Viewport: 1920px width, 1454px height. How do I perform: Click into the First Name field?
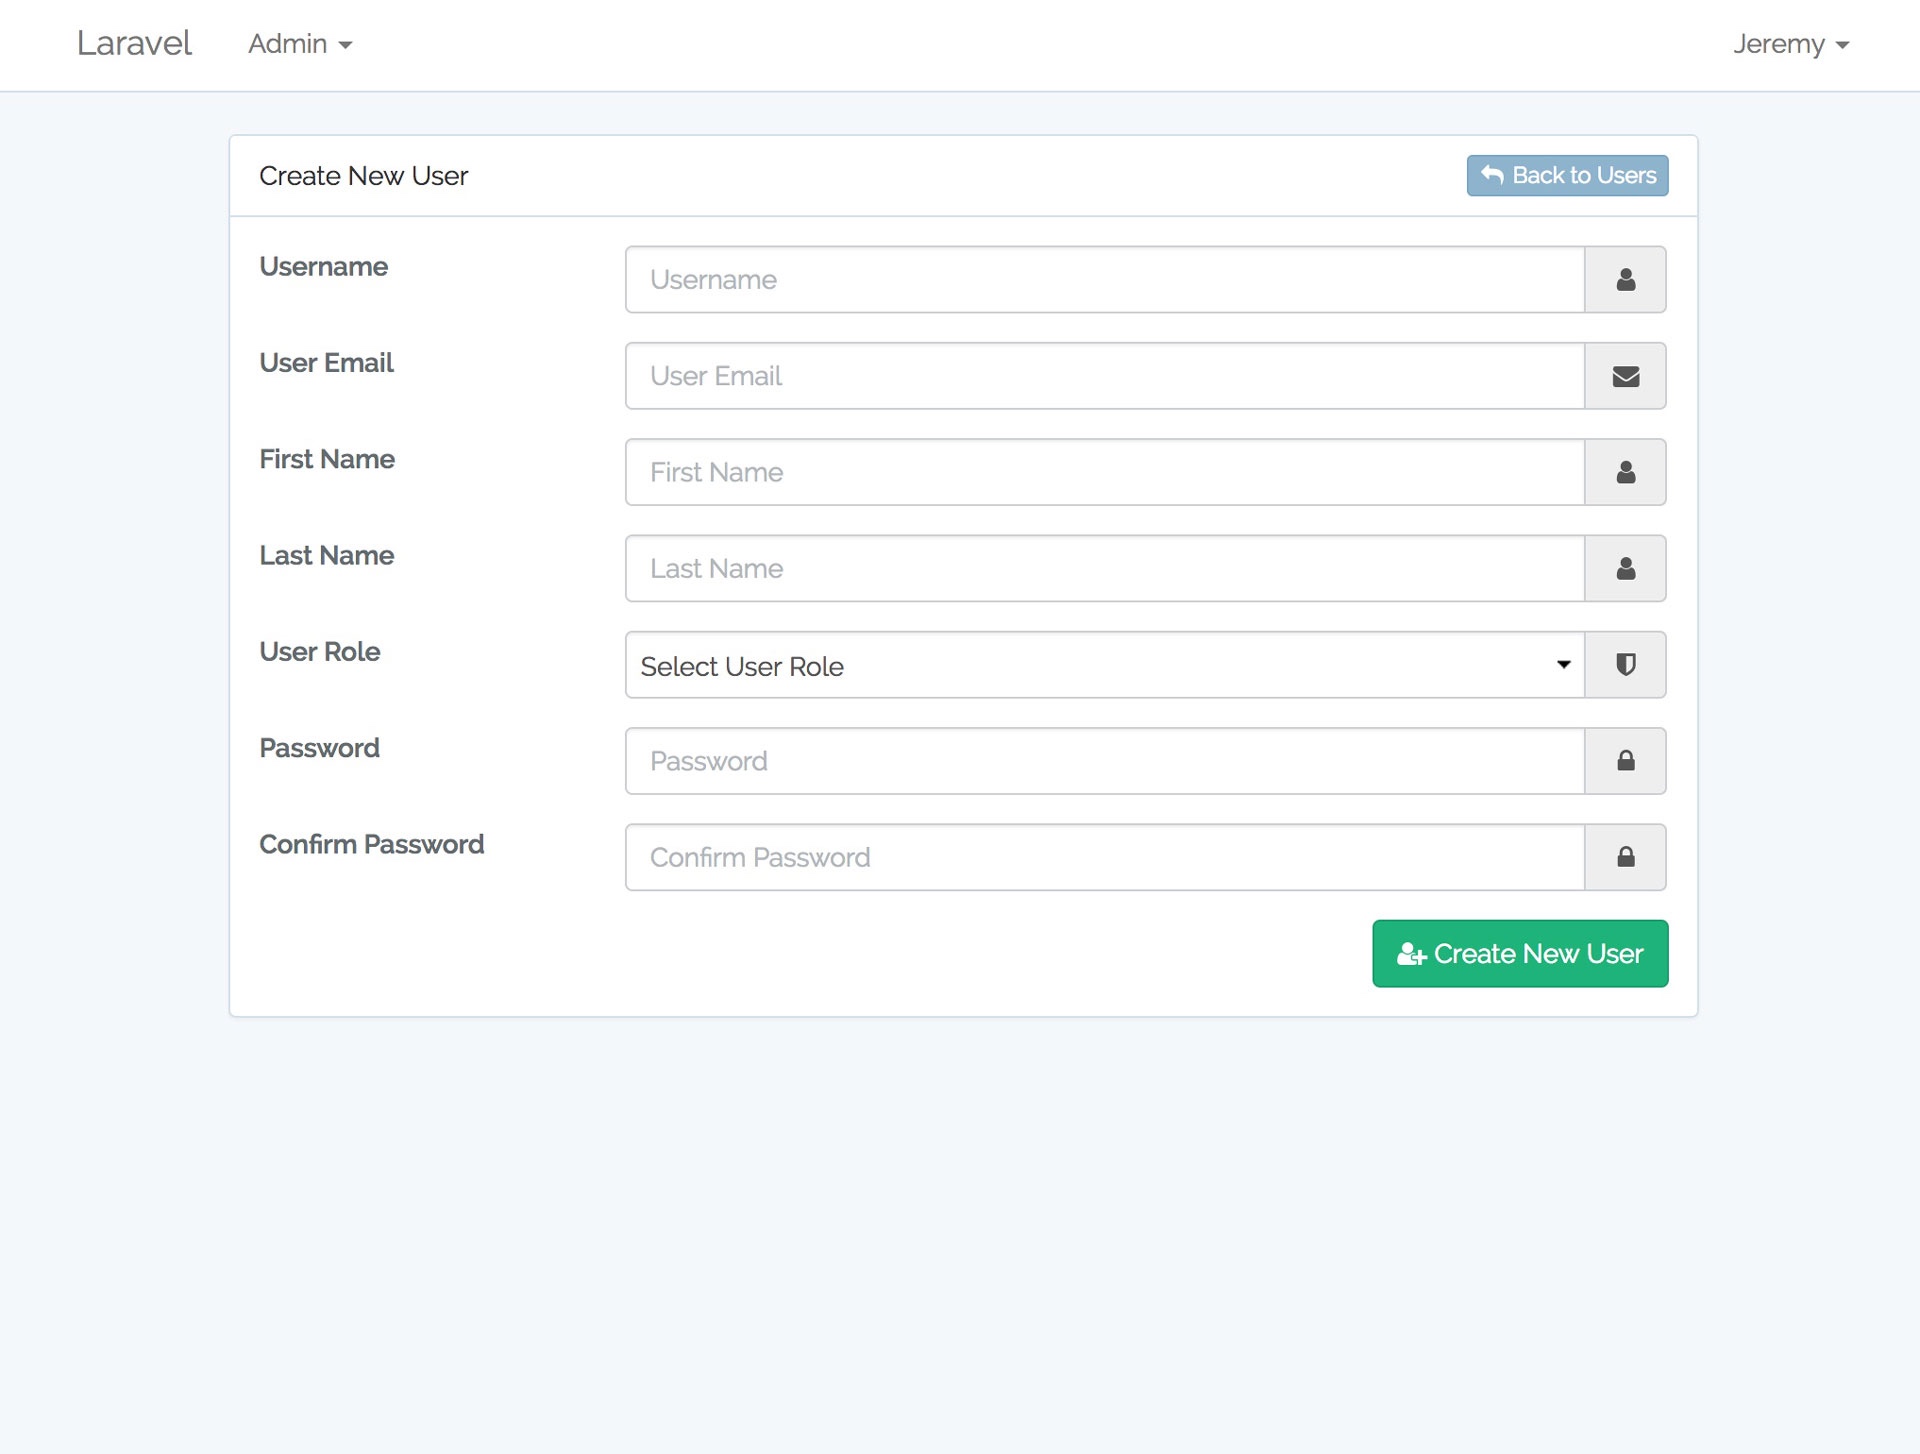pos(1104,472)
